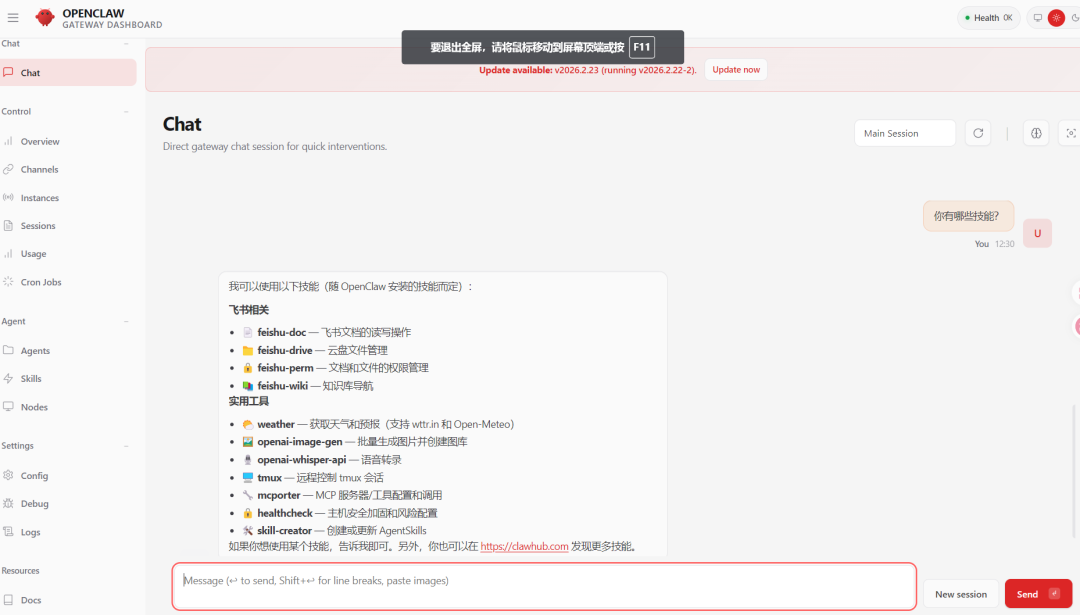
Task: Open Skills via its lightning bolt icon
Action: [8, 378]
